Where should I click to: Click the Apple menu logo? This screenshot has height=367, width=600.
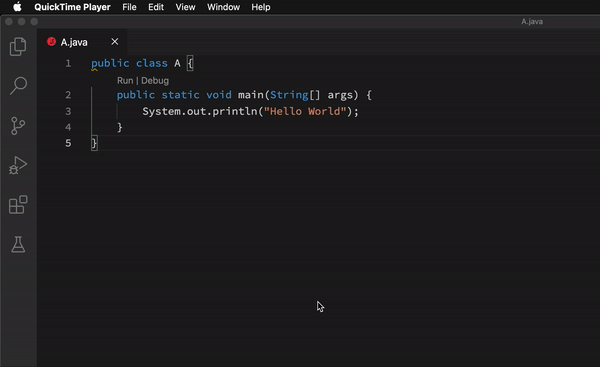(x=17, y=7)
